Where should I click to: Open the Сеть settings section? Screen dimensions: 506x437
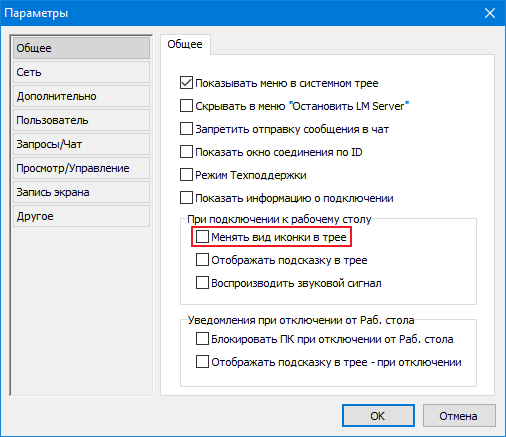point(81,72)
